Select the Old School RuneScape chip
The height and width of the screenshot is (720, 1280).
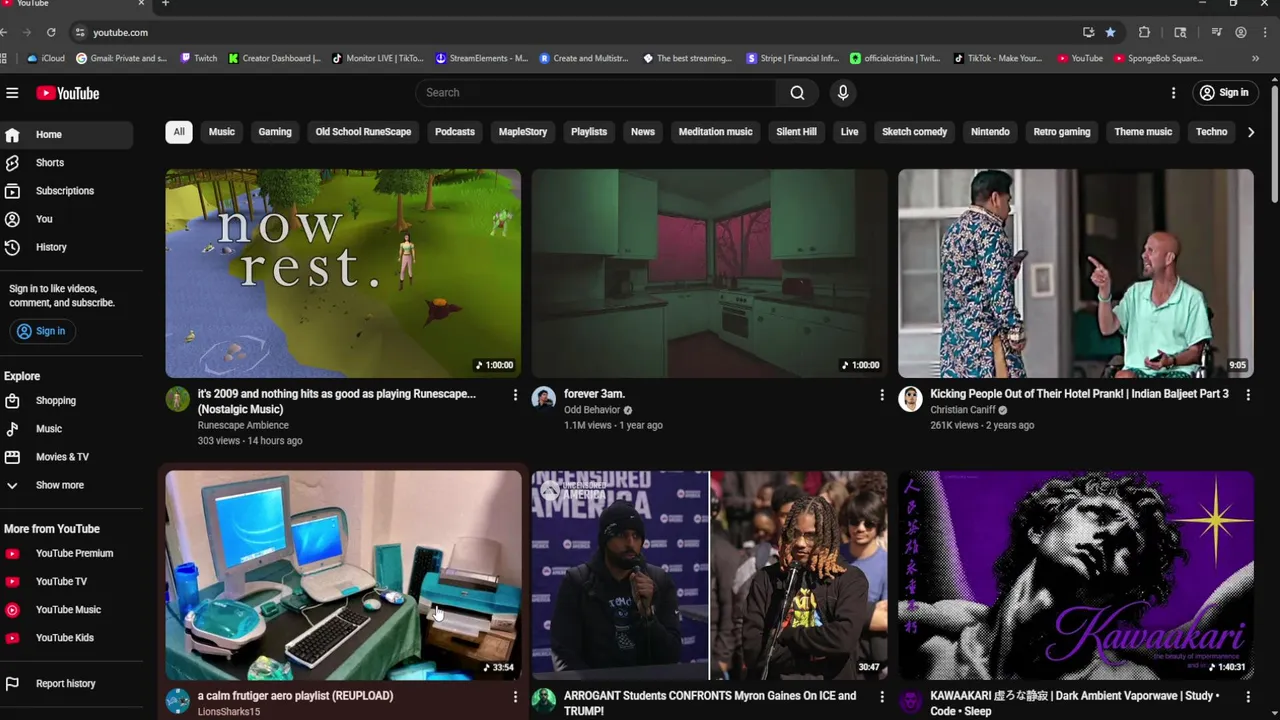[363, 132]
